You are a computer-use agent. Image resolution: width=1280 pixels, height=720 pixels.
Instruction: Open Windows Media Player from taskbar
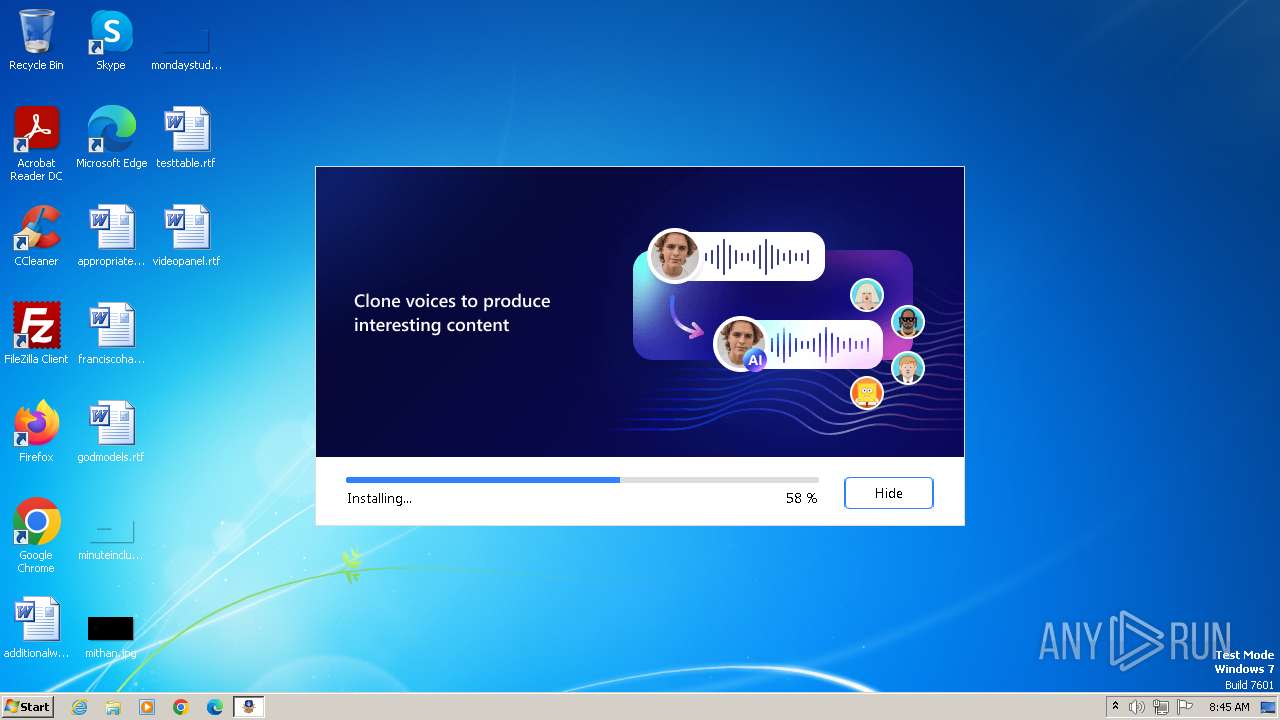click(x=147, y=707)
